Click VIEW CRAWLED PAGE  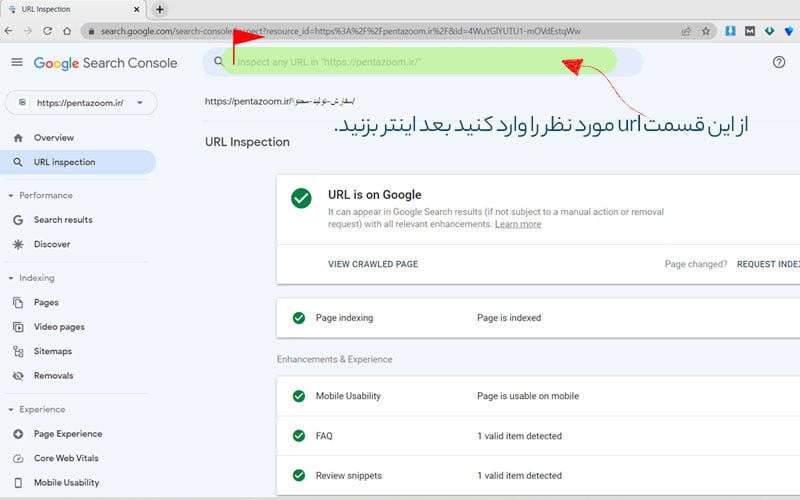coord(373,264)
